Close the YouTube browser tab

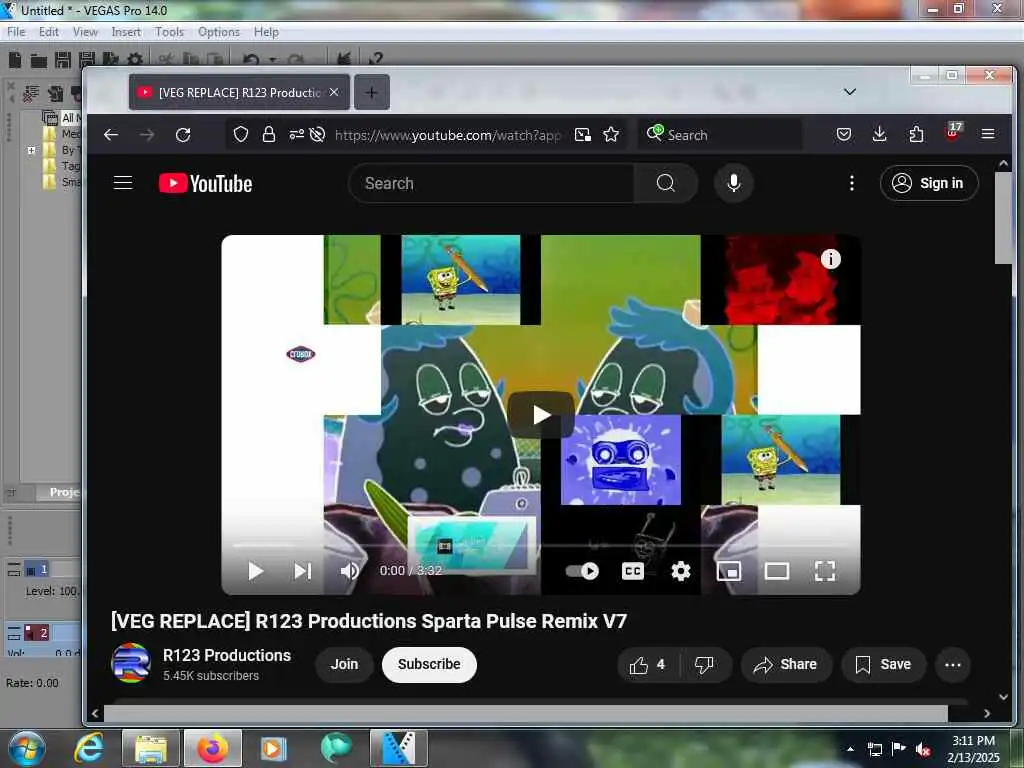334,92
